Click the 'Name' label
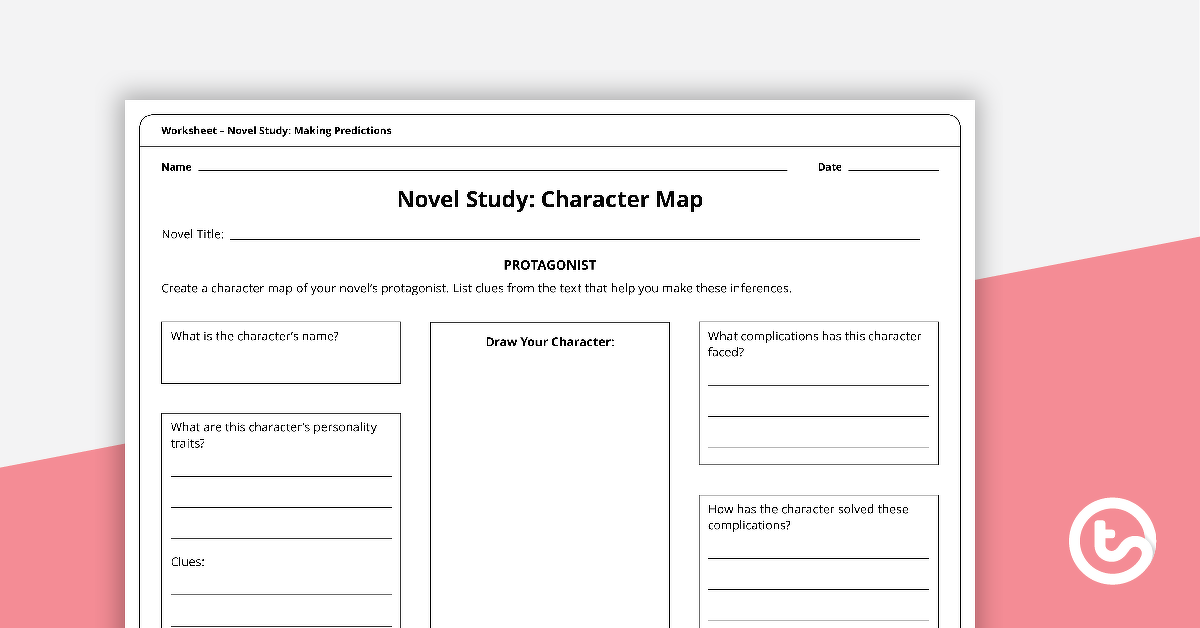This screenshot has height=628, width=1200. [175, 167]
